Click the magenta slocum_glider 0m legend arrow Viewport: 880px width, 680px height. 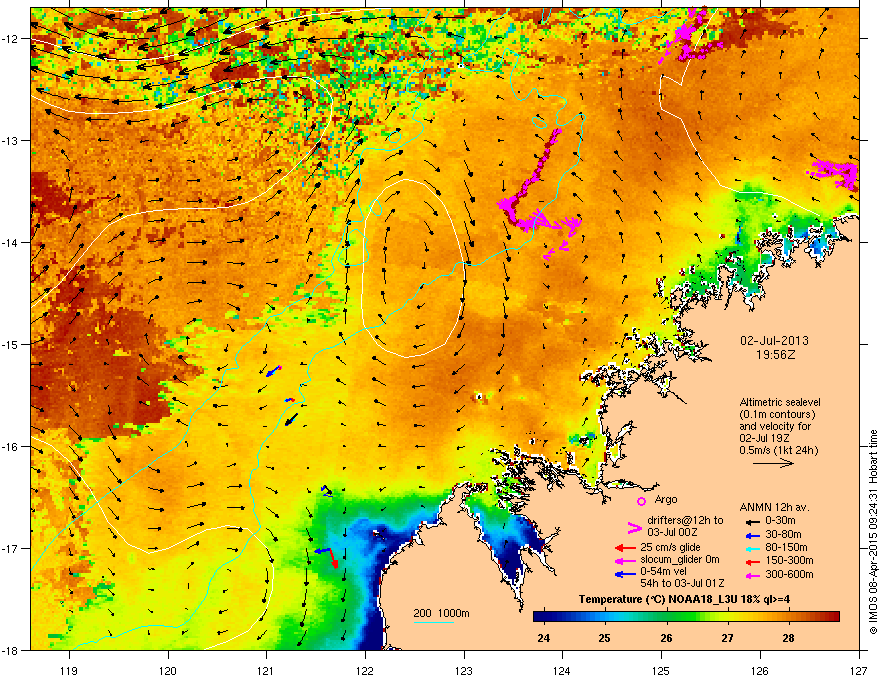(x=625, y=560)
